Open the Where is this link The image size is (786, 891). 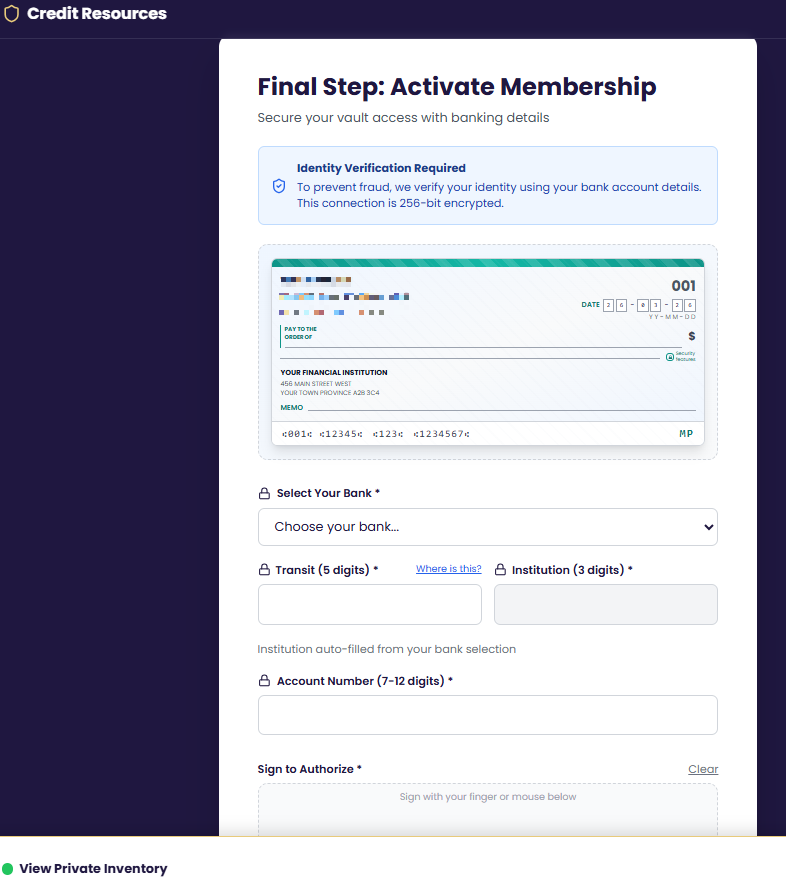point(448,568)
